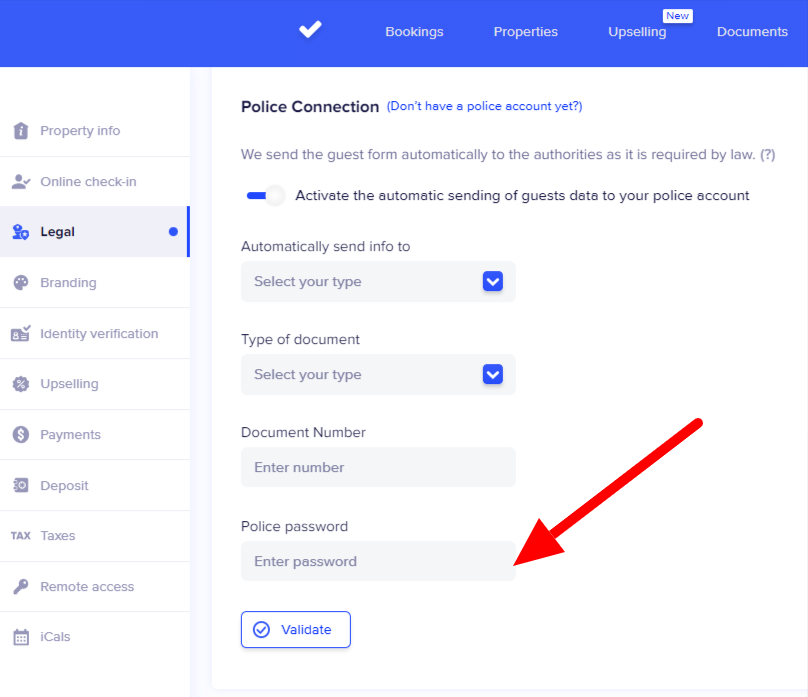808x697 pixels.
Task: Click the Property info building icon
Action: pos(20,131)
